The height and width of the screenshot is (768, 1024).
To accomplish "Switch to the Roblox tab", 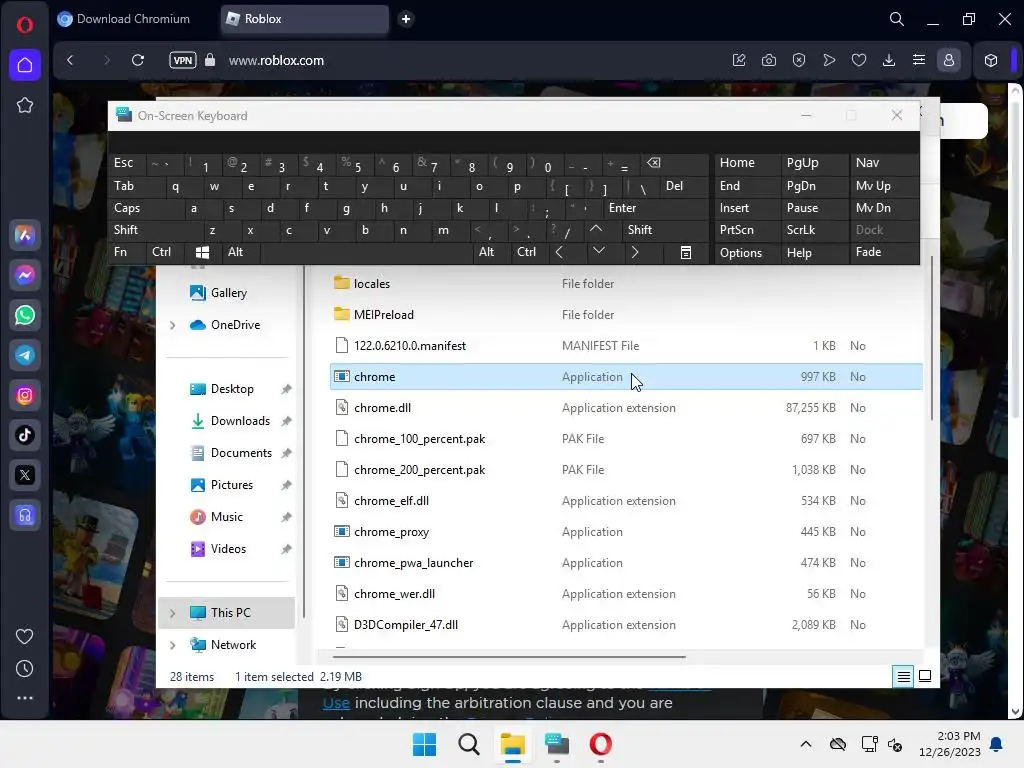I will [x=305, y=19].
